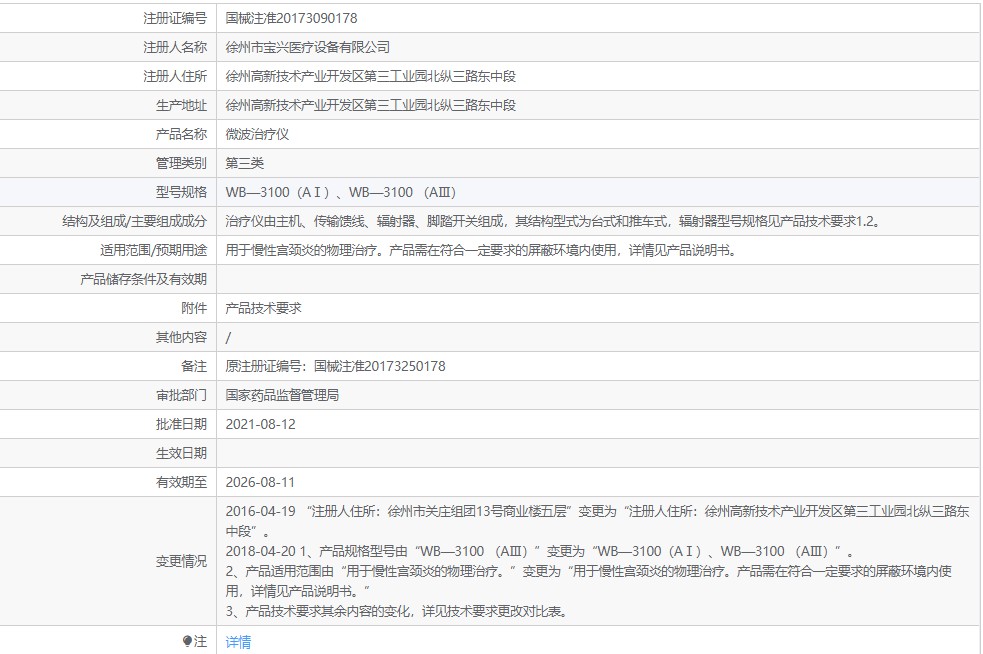Select change item 3 about 产品技术要求
This screenshot has height=654, width=983.
coord(397,611)
